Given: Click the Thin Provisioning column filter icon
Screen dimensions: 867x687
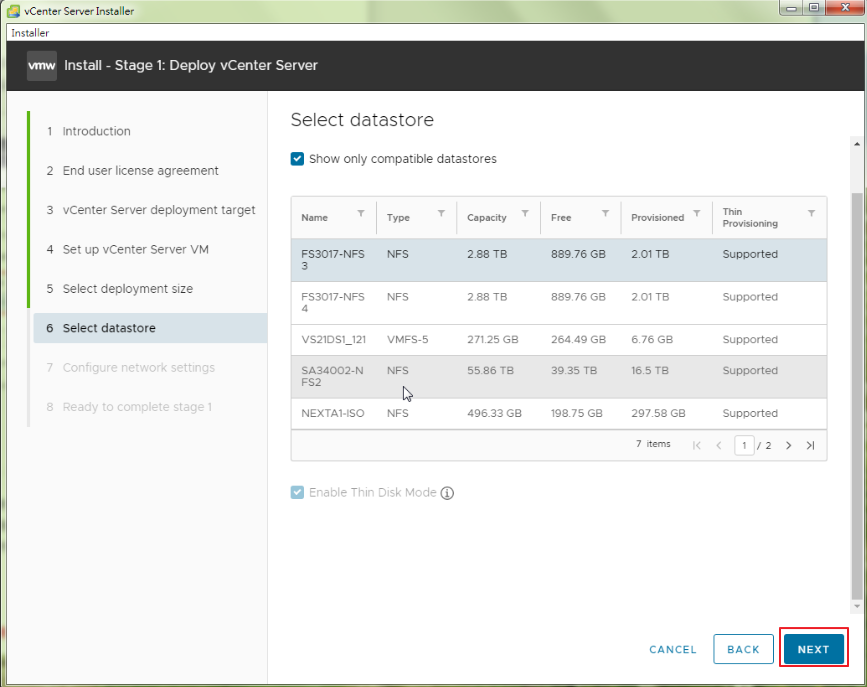Looking at the screenshot, I should (811, 214).
